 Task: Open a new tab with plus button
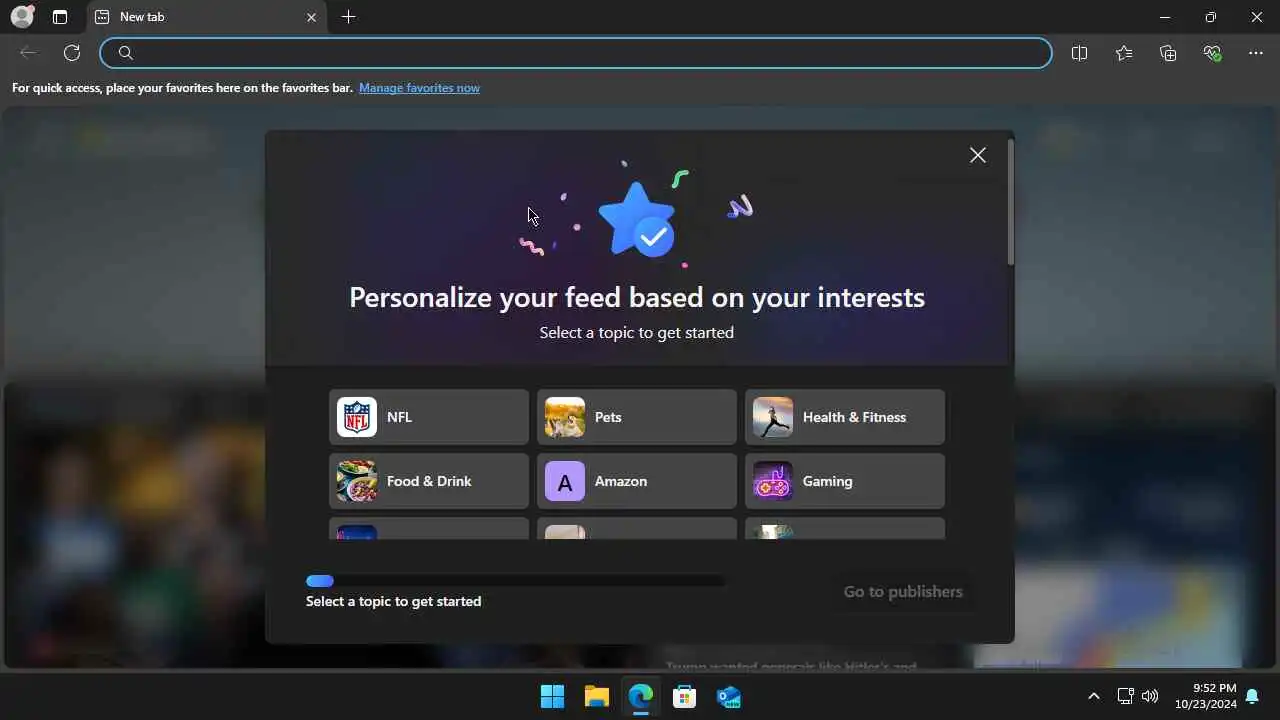348,17
